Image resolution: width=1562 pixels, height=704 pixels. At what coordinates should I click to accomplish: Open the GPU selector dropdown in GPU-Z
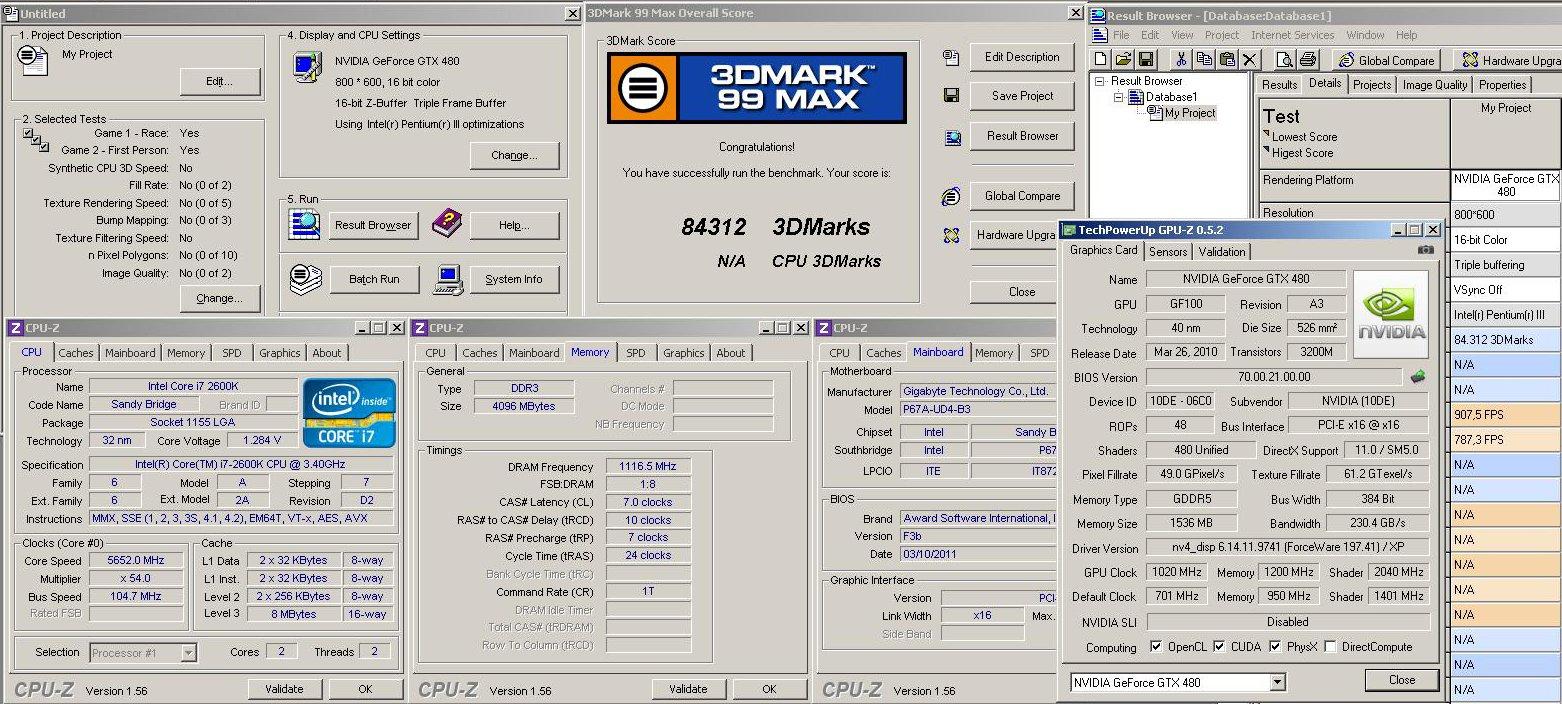pos(1277,682)
